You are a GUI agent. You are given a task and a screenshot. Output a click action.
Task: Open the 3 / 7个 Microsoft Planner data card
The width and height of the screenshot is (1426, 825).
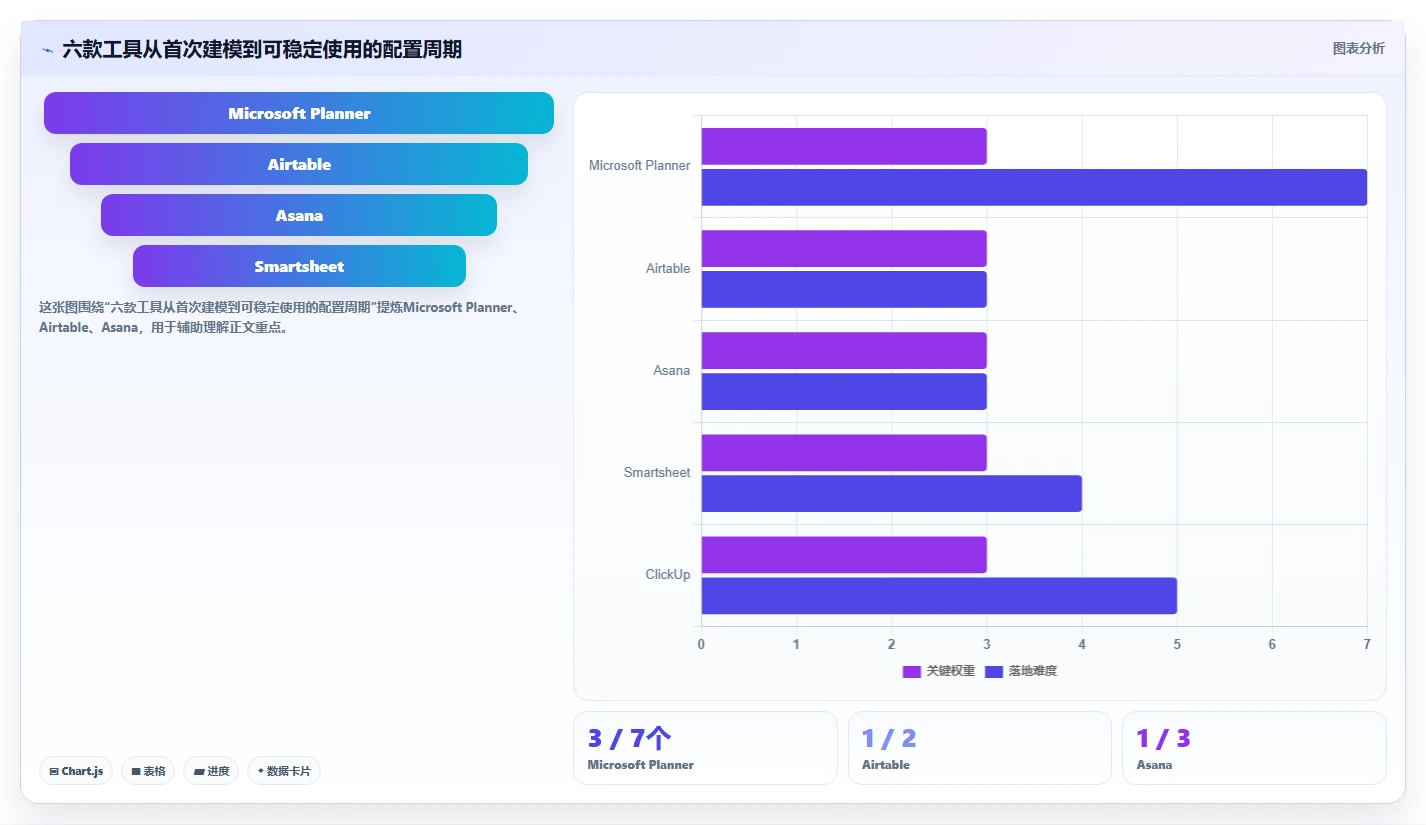click(705, 748)
